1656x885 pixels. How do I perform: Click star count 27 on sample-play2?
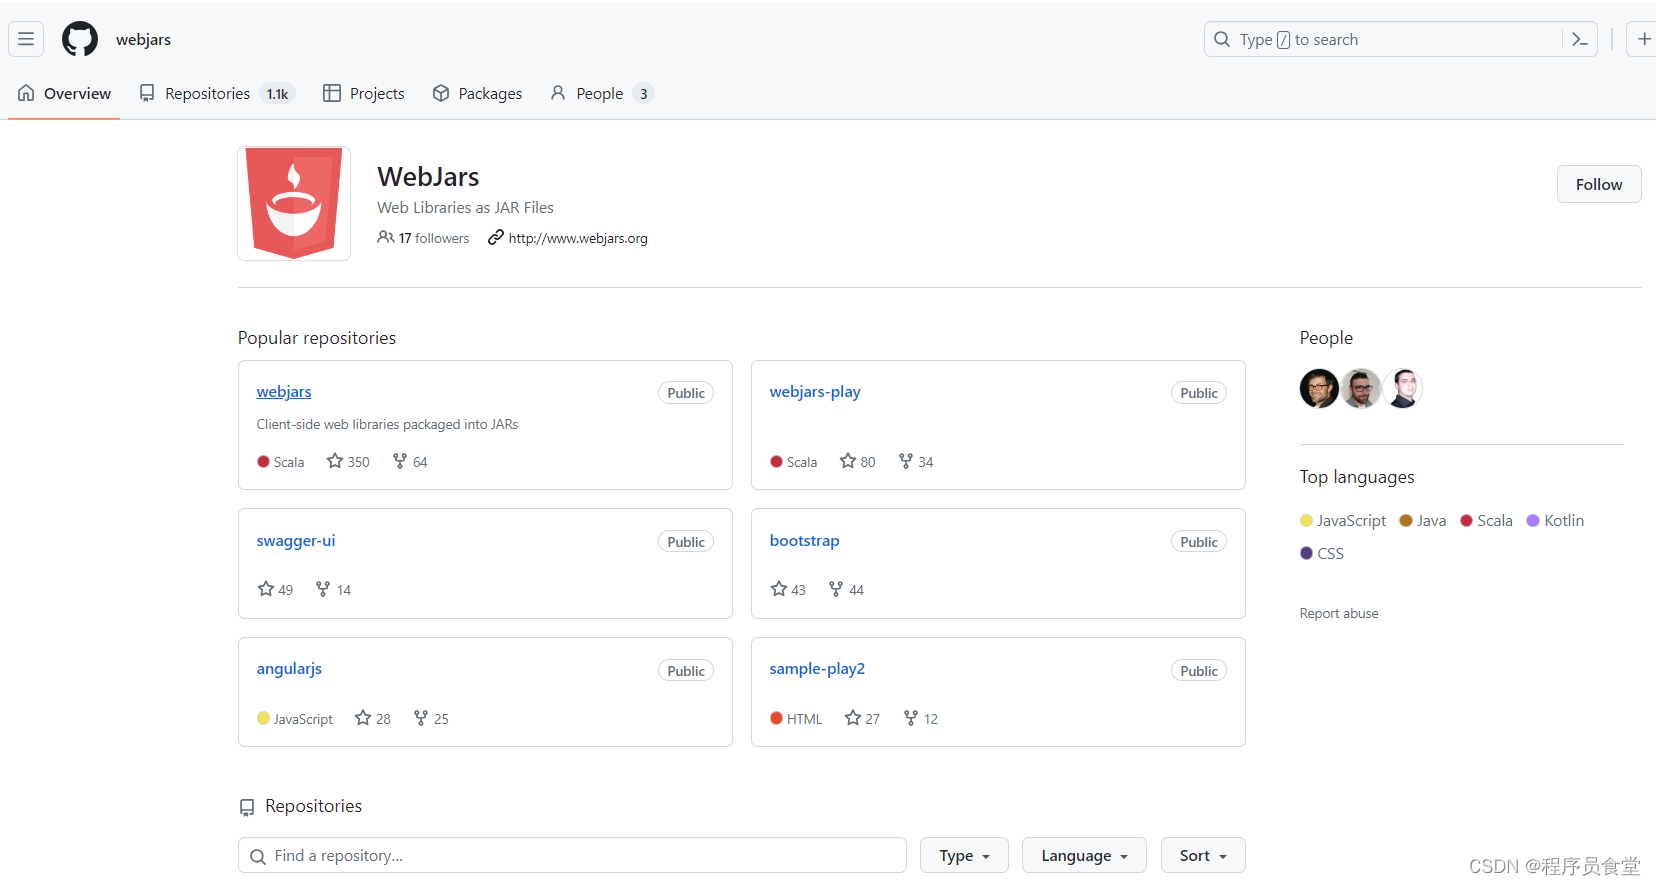coord(862,718)
